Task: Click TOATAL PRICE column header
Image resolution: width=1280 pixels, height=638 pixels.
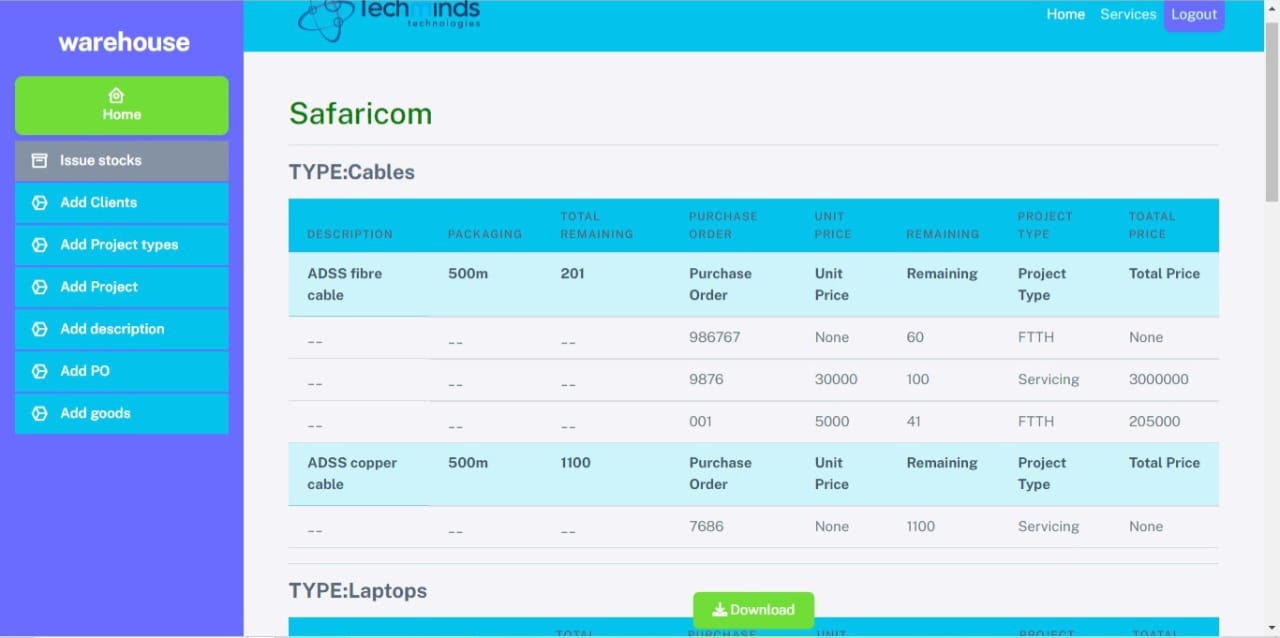Action: [x=1152, y=225]
